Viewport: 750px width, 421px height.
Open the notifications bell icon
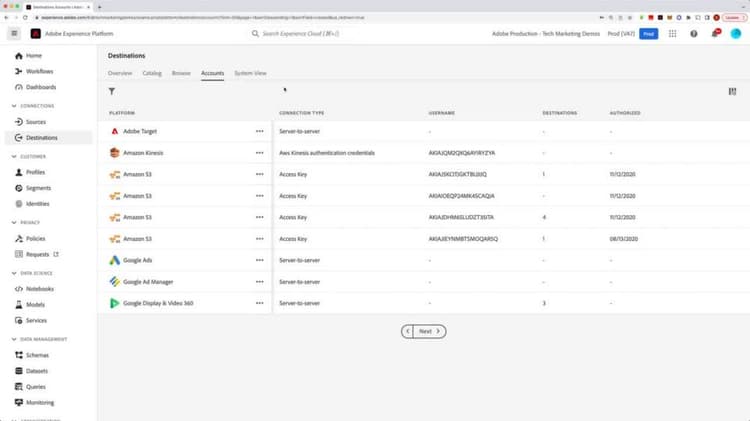pyautogui.click(x=715, y=33)
